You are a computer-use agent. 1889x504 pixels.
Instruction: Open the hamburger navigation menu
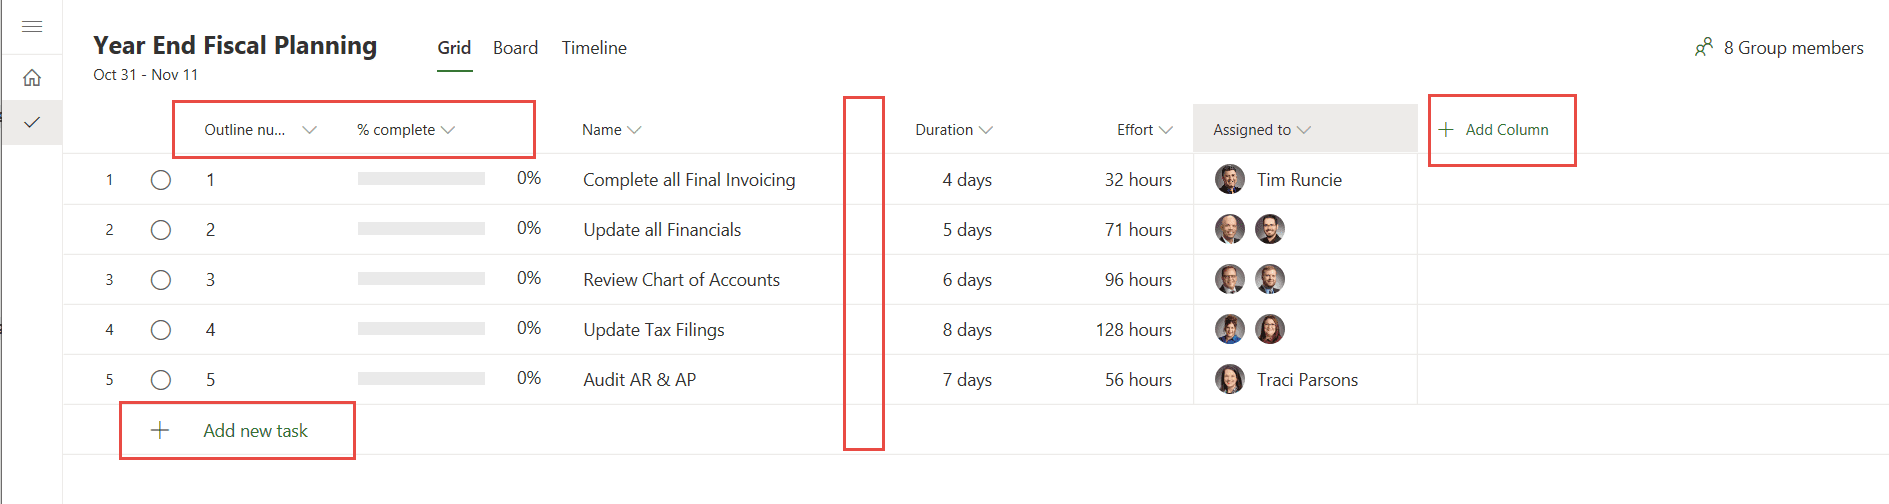point(32,26)
